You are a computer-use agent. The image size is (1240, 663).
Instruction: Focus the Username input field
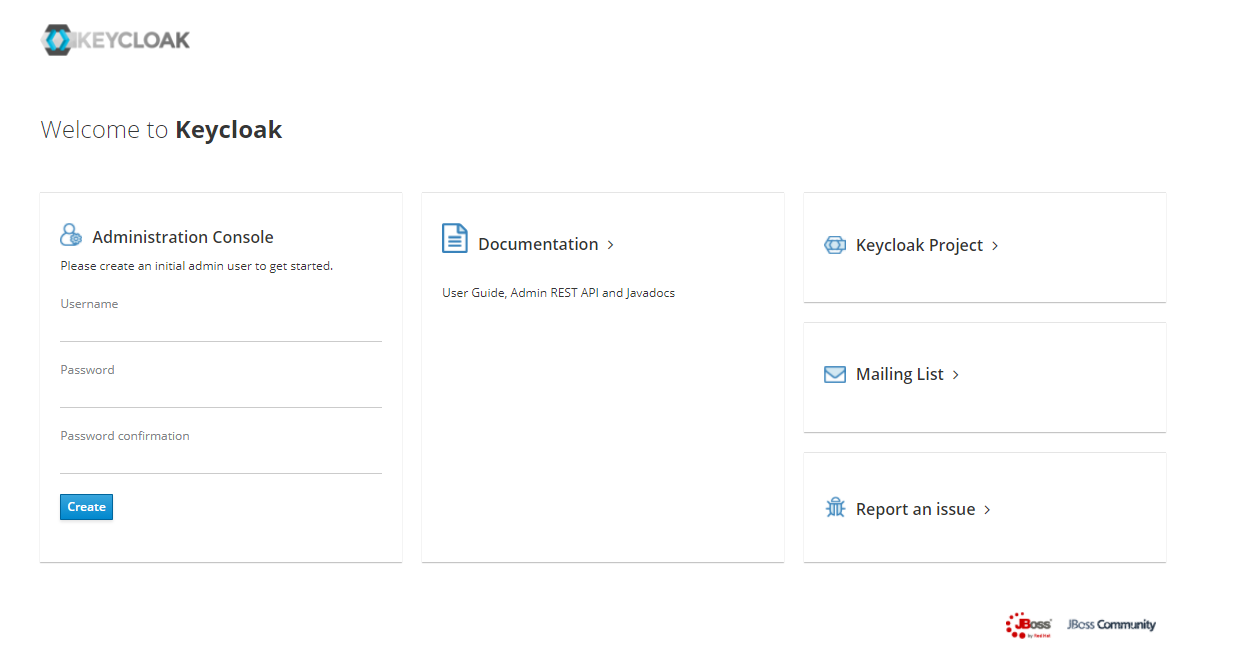click(221, 328)
